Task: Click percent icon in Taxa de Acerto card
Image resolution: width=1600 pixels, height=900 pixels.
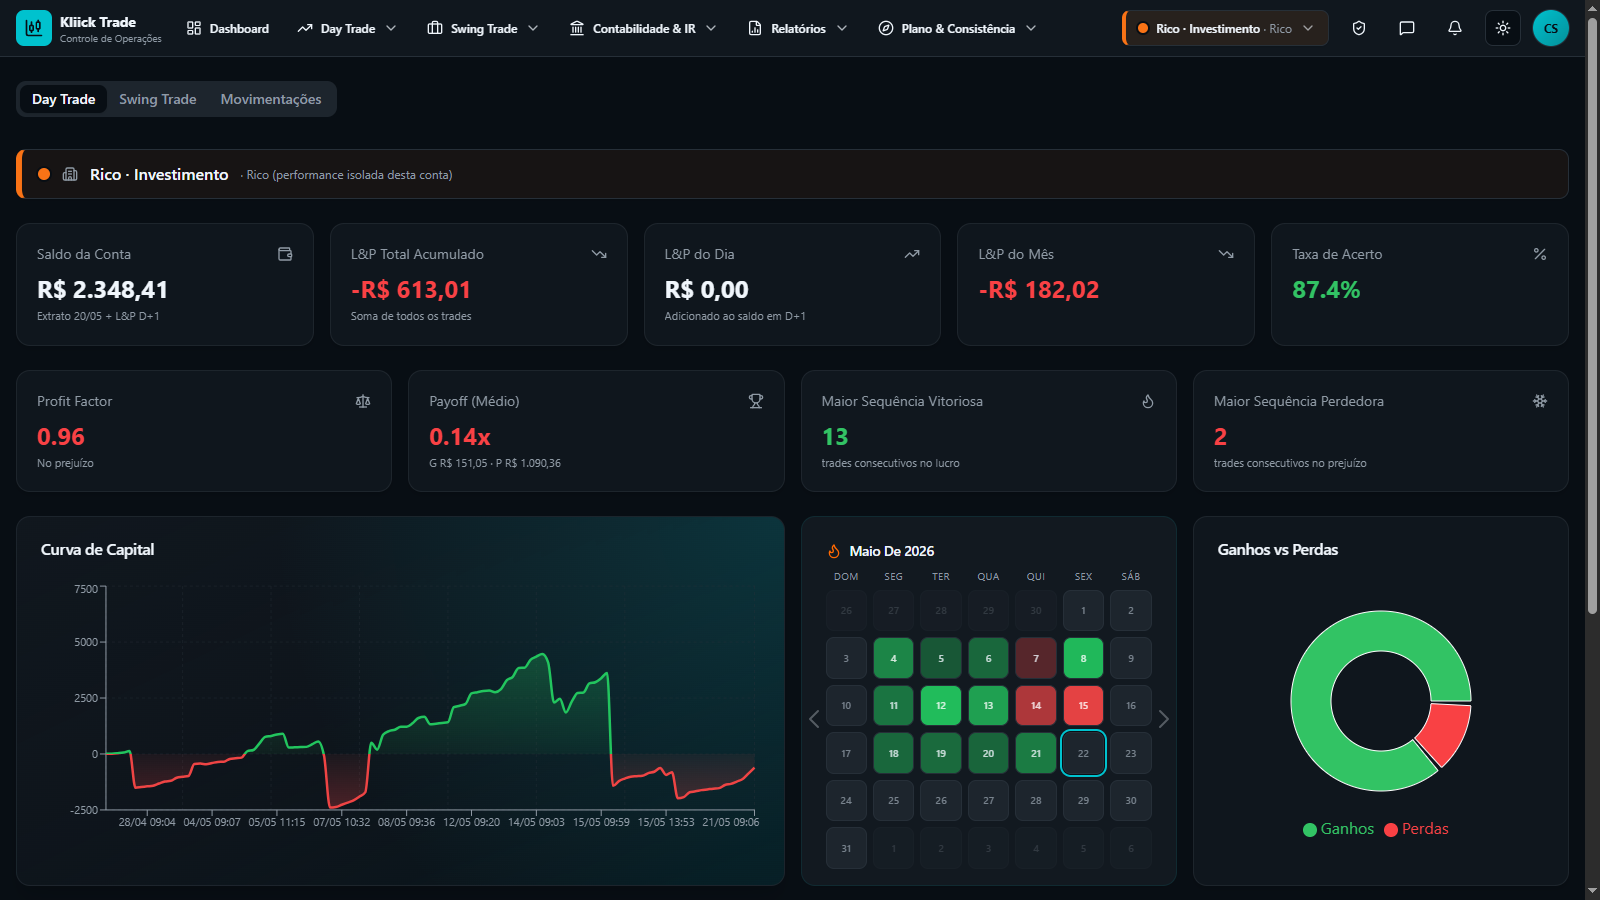Action: coord(1540,254)
